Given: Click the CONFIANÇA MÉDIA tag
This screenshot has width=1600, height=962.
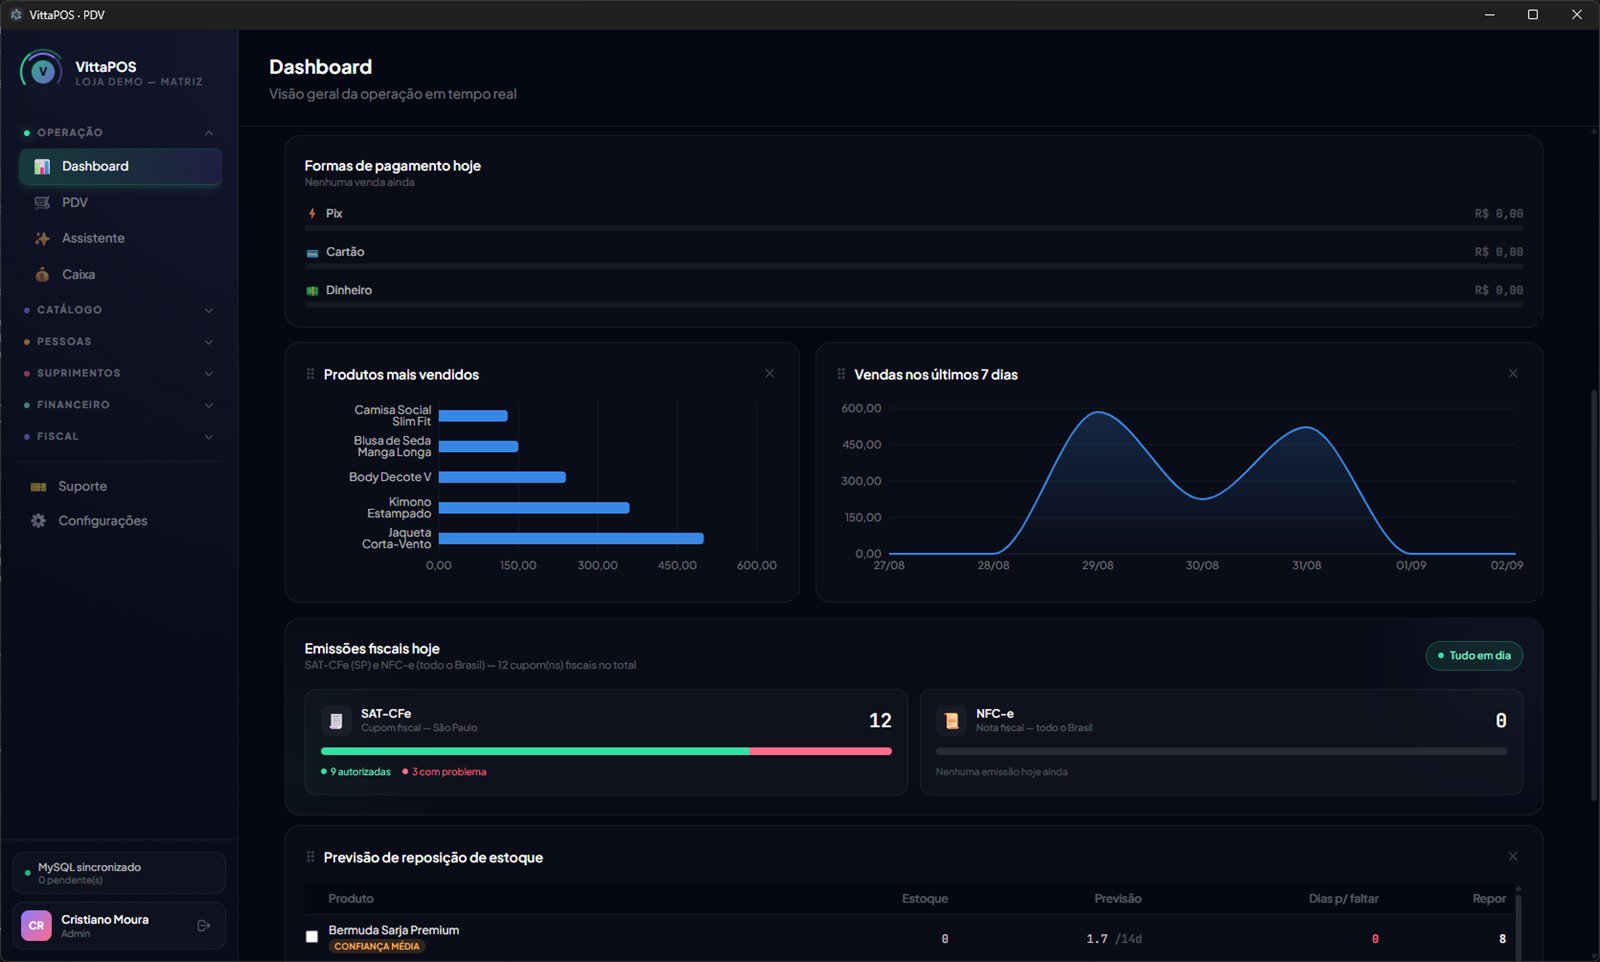Looking at the screenshot, I should click(377, 946).
